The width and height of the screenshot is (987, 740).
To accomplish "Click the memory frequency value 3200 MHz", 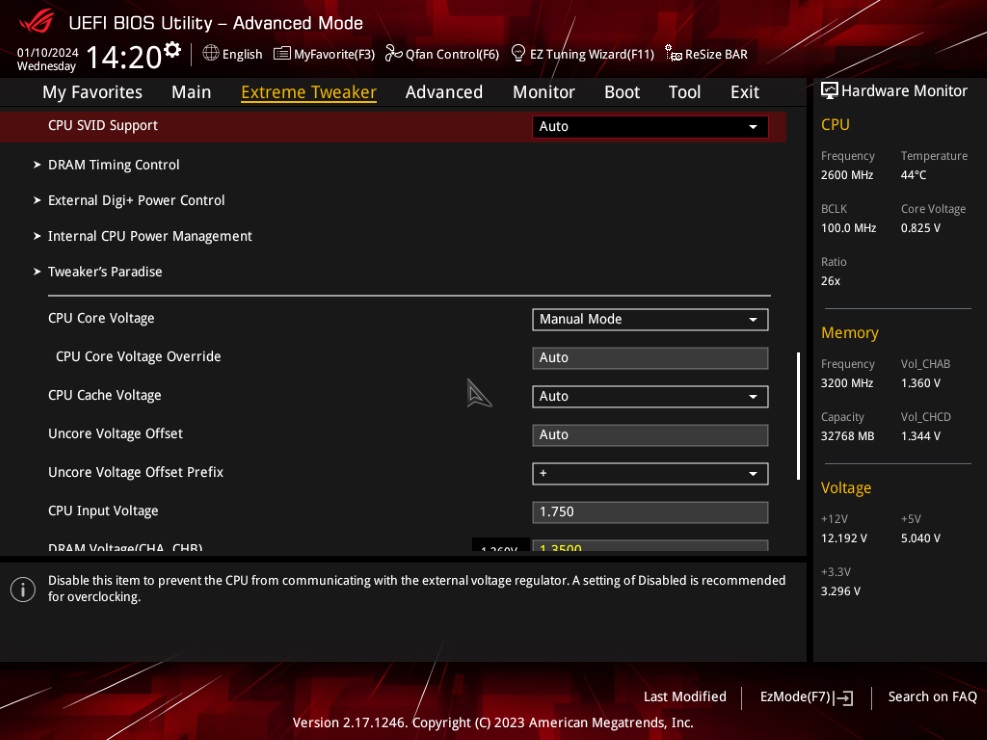I will point(847,383).
